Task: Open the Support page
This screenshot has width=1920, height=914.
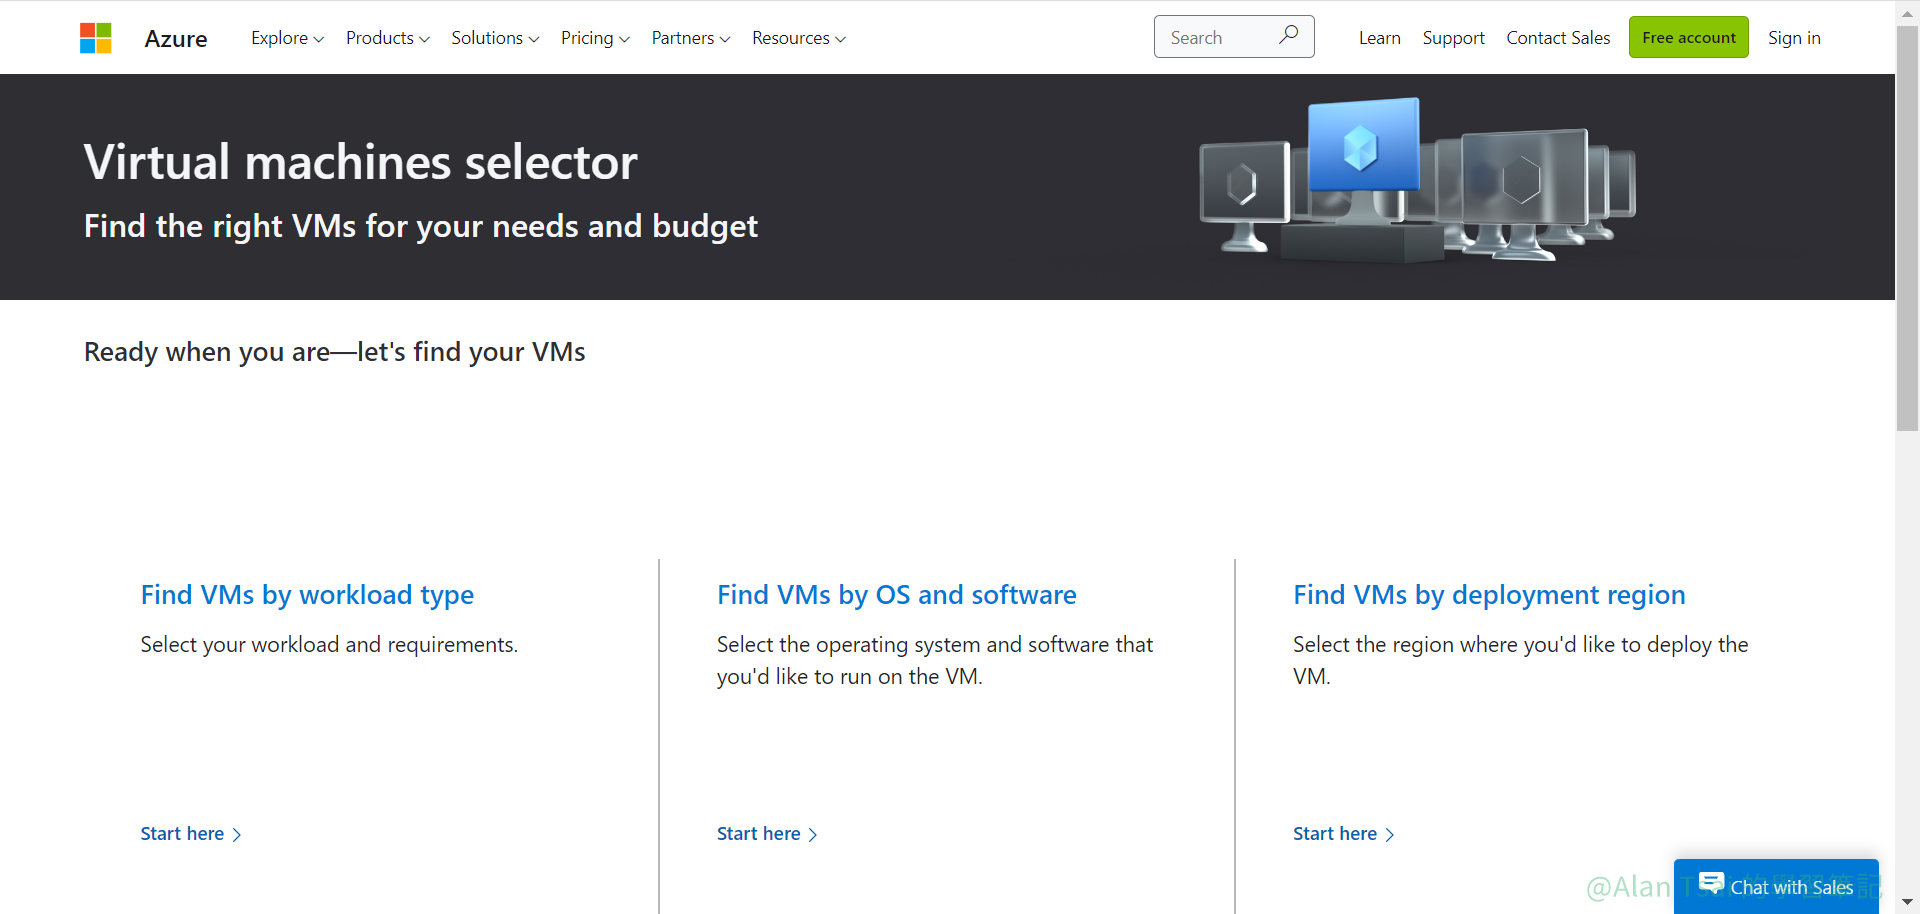Action: point(1453,38)
